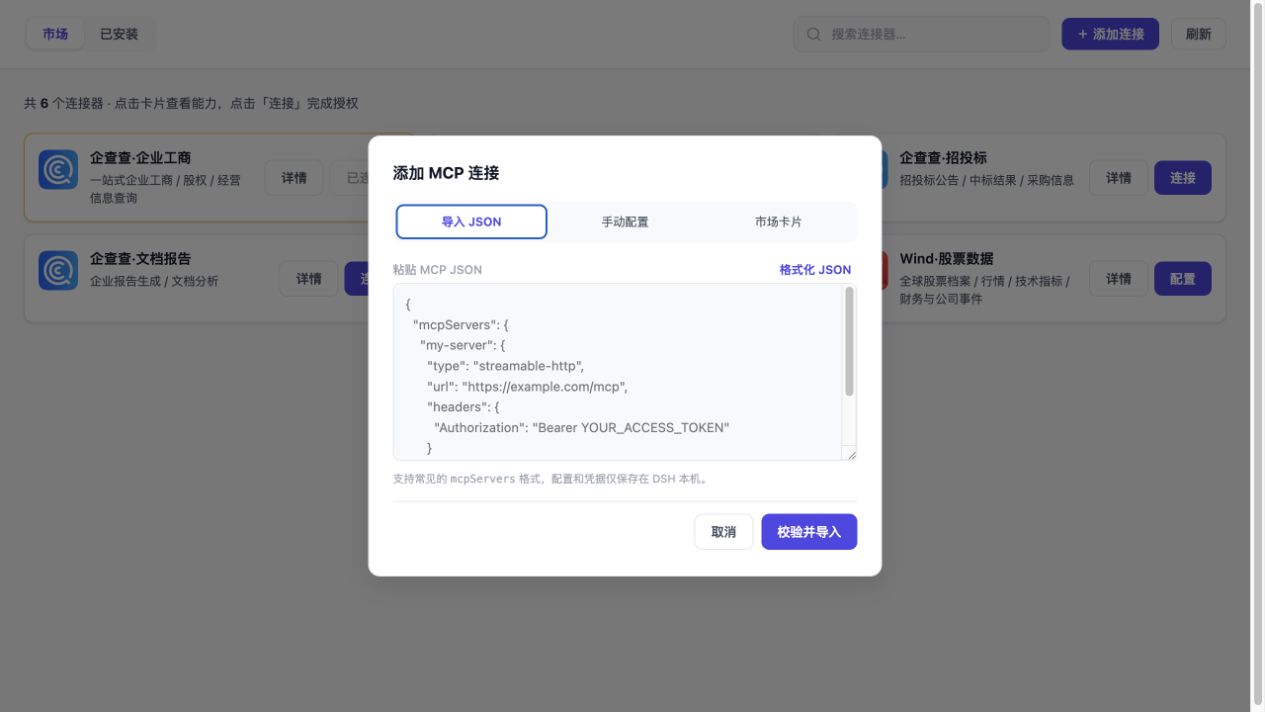Click 配置 for Wind·股票数据
This screenshot has height=712, width=1265.
coord(1183,279)
